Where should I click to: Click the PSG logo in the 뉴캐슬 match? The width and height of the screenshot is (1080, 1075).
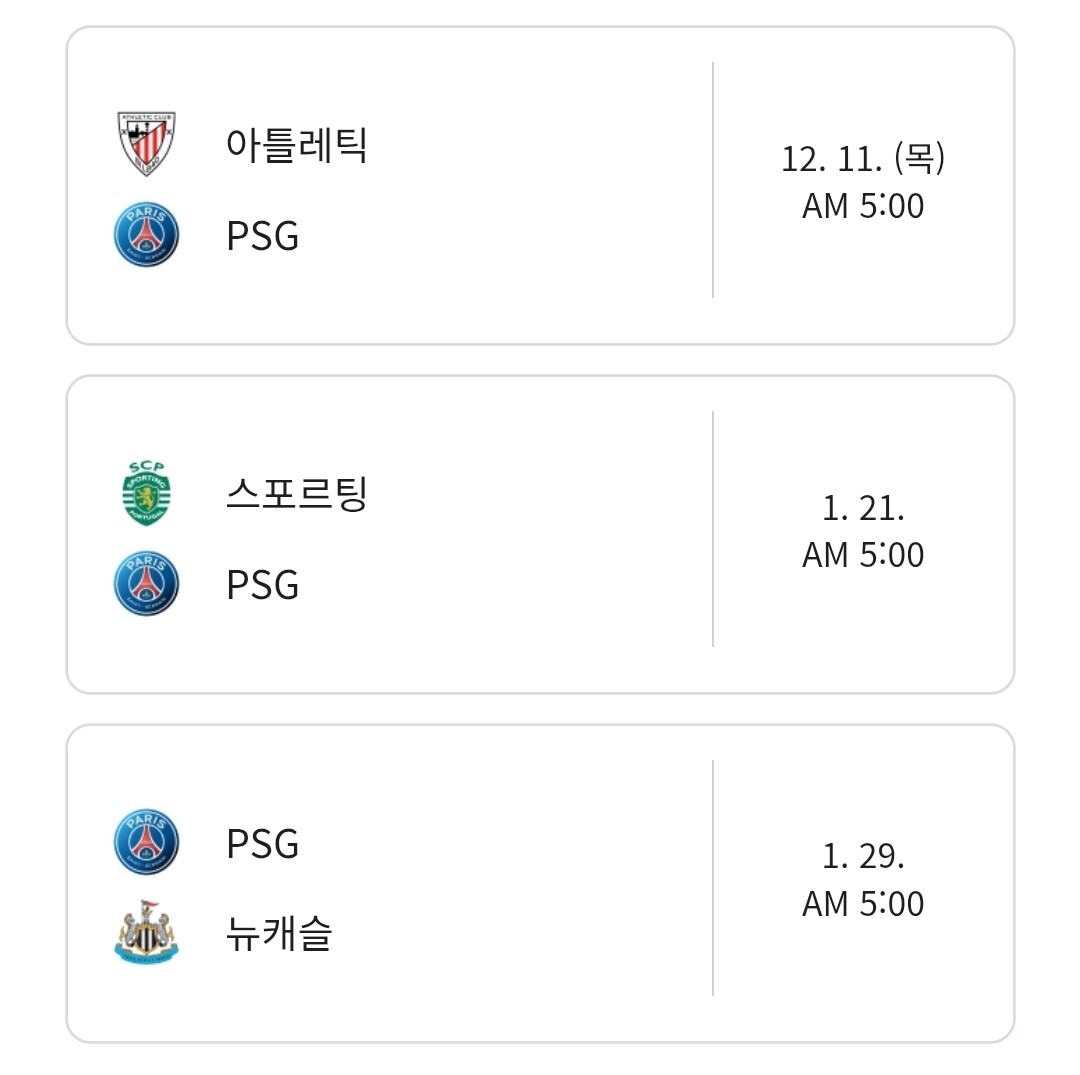[146, 842]
